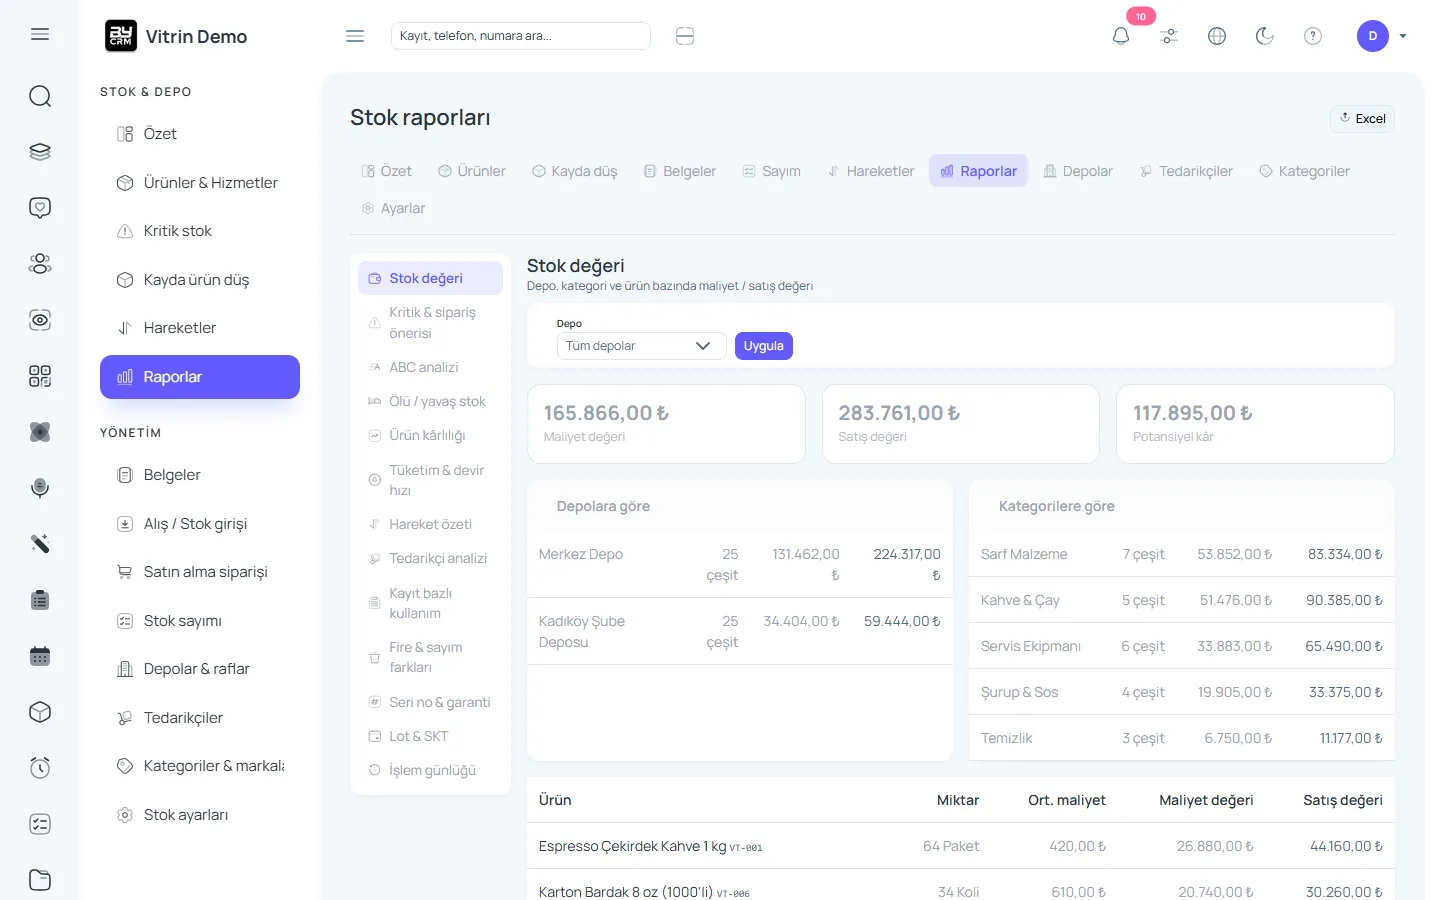This screenshot has width=1440, height=900.
Task: Open the calendar icon in left rail
Action: [40, 656]
